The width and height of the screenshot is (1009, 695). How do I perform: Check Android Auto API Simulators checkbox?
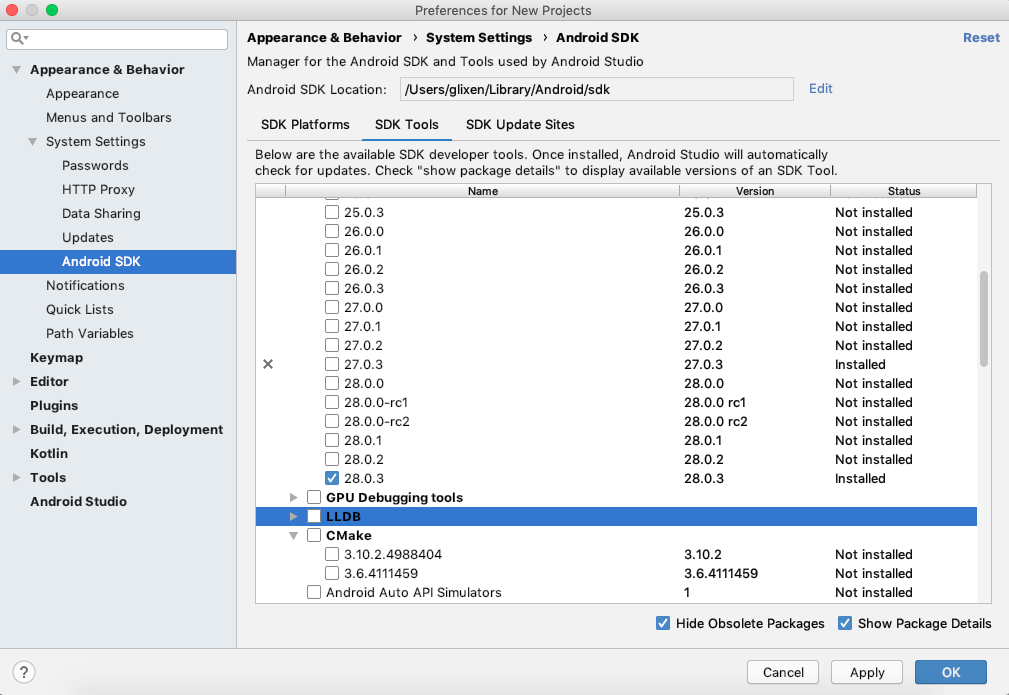click(x=314, y=592)
